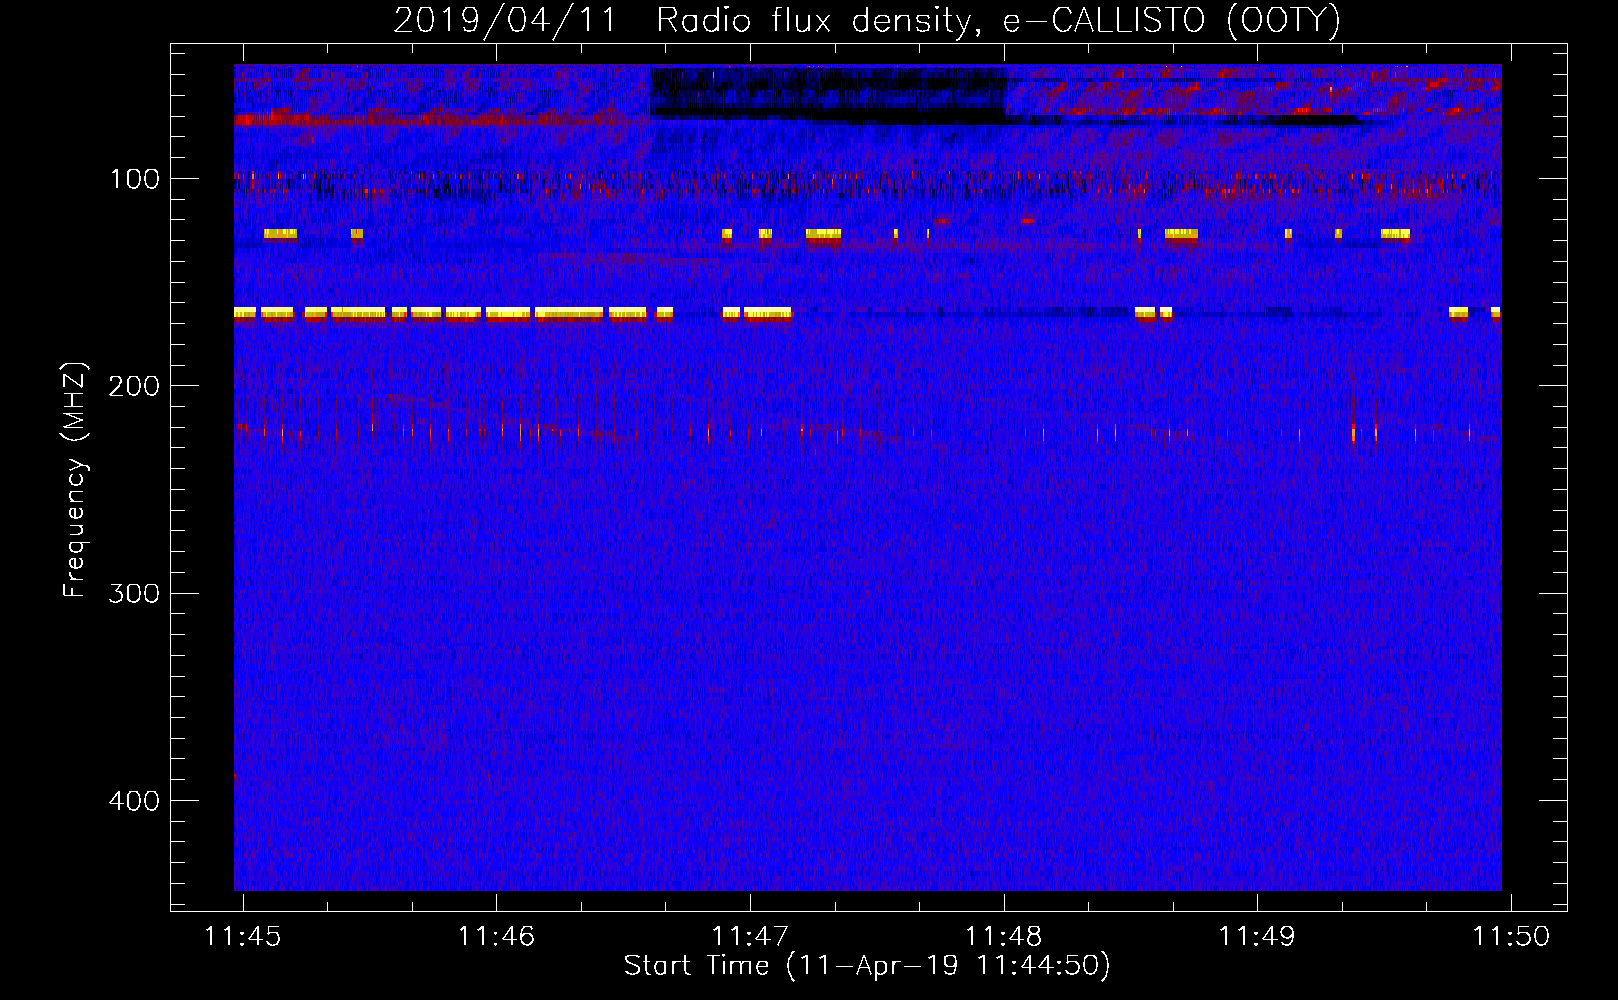Click the 11:49 time tick label
This screenshot has width=1618, height=1000.
1257,936
